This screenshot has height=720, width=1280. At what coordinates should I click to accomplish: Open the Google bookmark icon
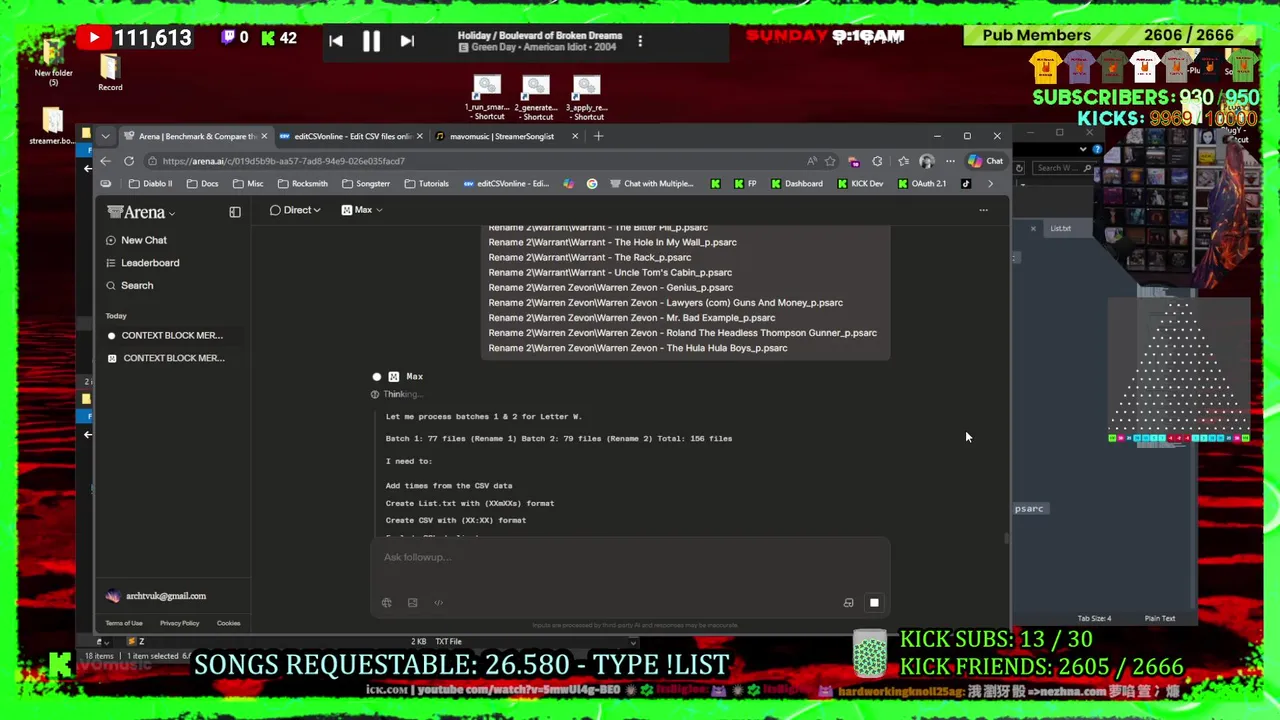(x=592, y=184)
